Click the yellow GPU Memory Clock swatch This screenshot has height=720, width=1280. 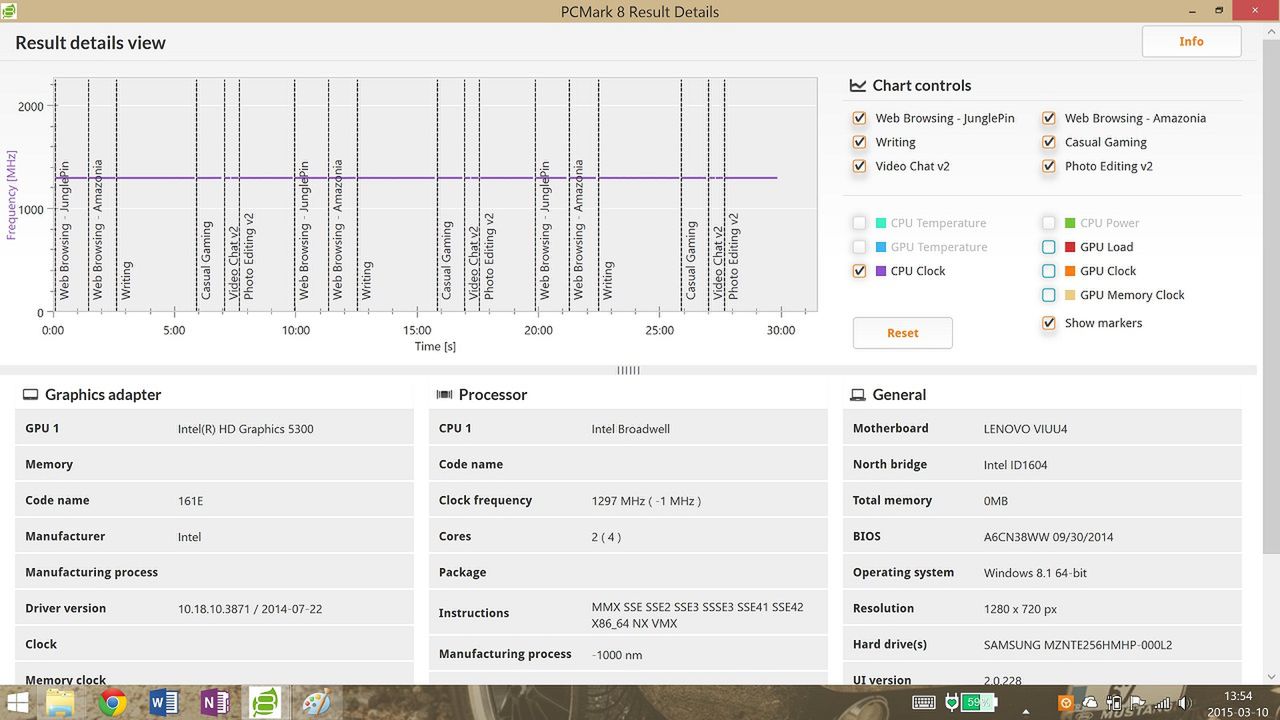point(1070,295)
